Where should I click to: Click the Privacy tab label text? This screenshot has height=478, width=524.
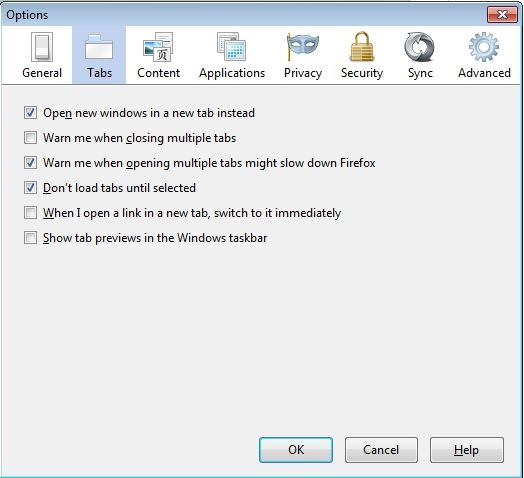pyautogui.click(x=303, y=73)
